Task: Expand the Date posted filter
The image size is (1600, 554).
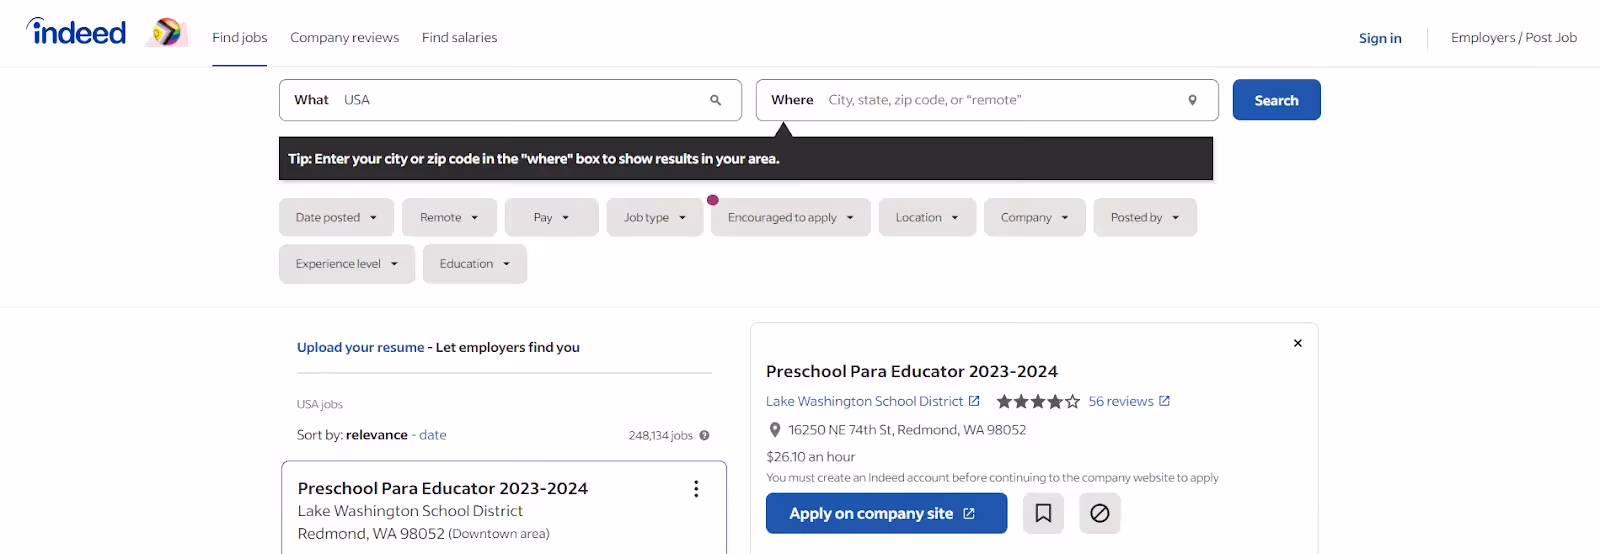Action: 336,217
